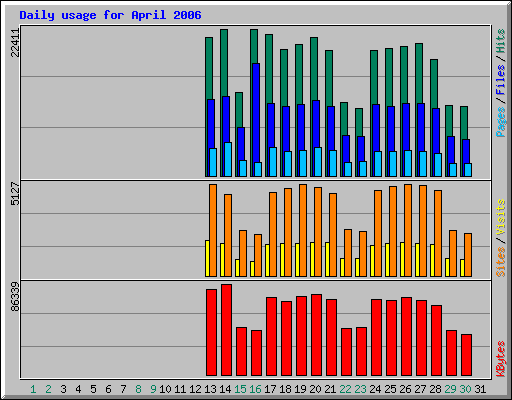The image size is (512, 400).
Task: Click the 5127 axis value
Action: point(15,194)
